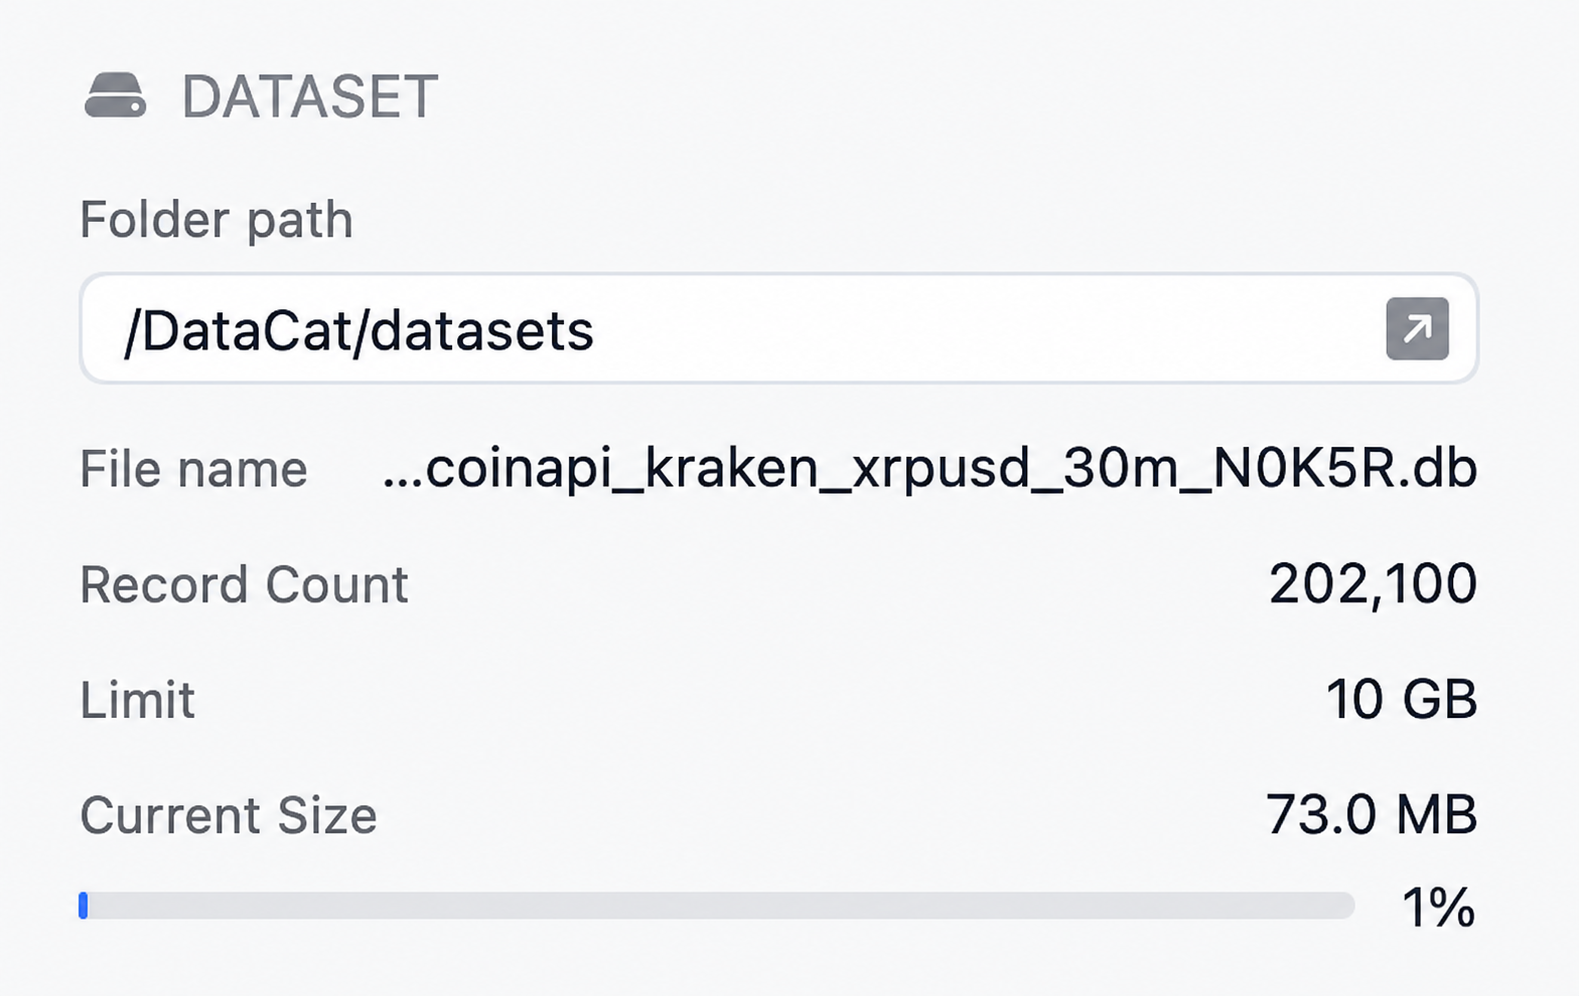This screenshot has height=996, width=1579.
Task: Select the Limit label
Action: click(x=137, y=700)
